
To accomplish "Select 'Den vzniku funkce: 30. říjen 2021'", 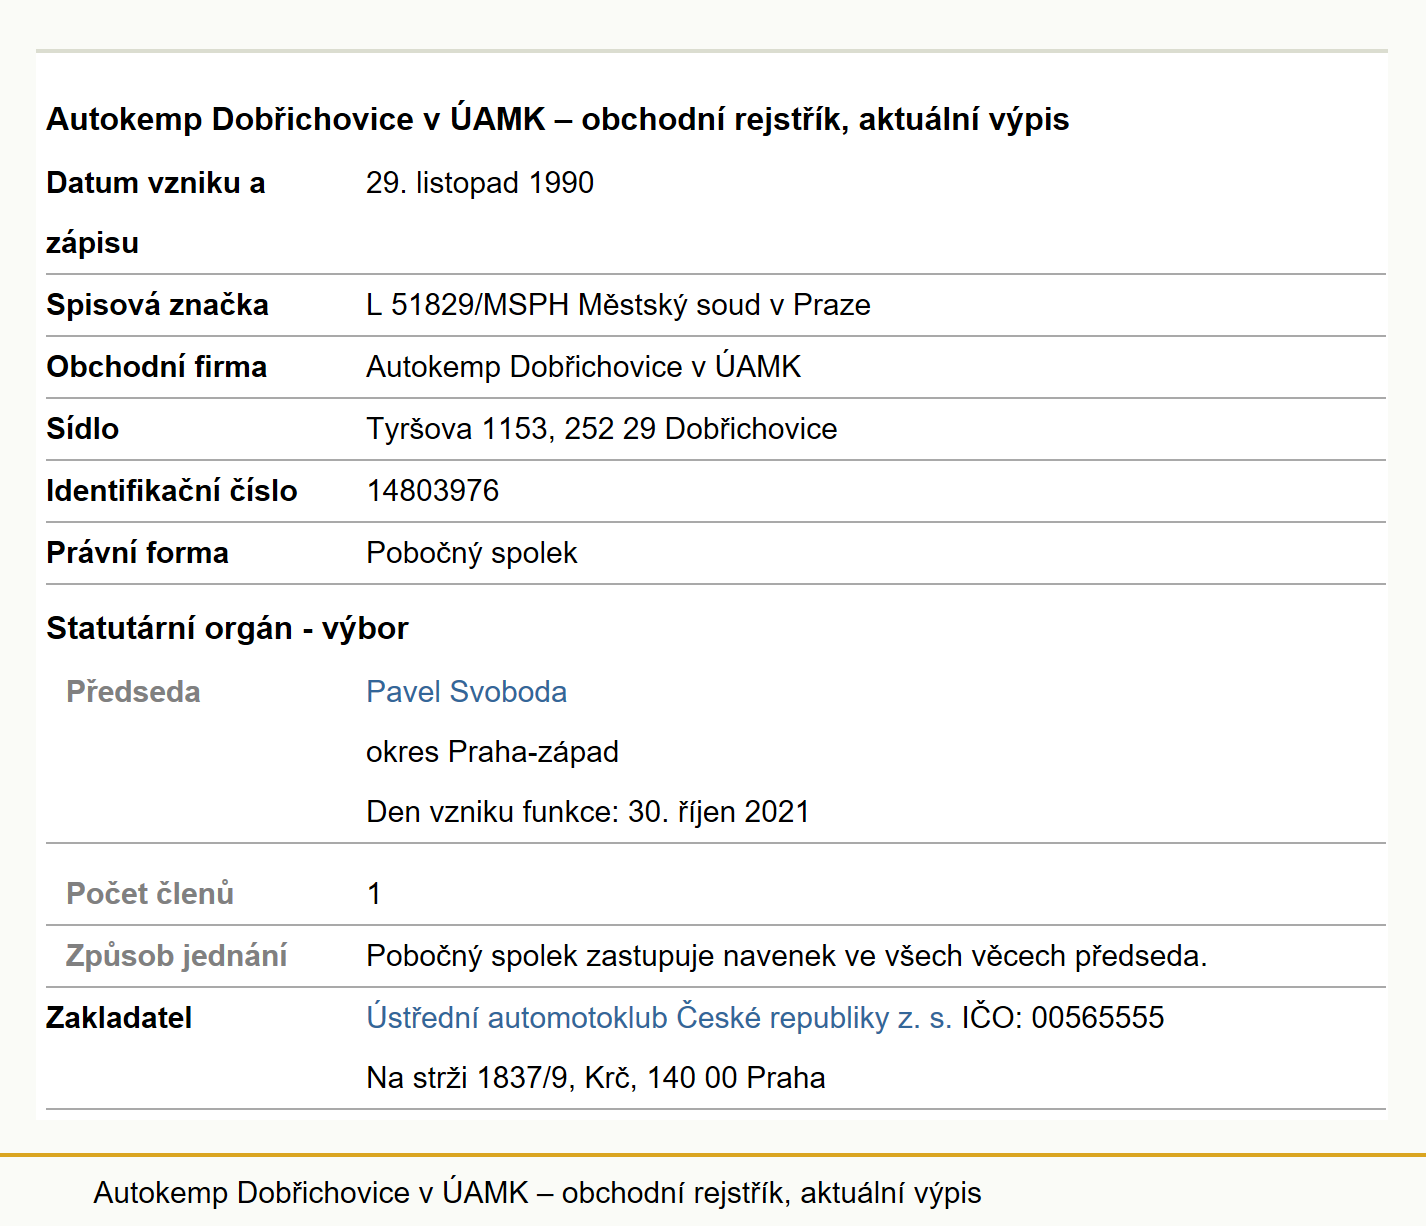I will pyautogui.click(x=588, y=812).
